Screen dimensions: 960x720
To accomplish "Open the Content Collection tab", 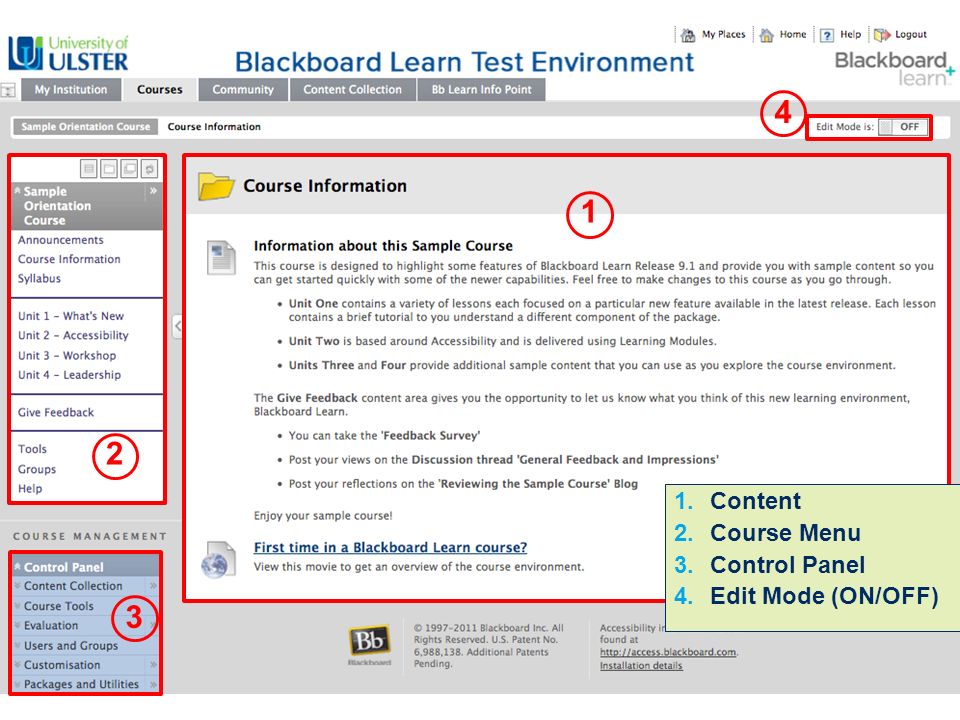I will tap(353, 89).
